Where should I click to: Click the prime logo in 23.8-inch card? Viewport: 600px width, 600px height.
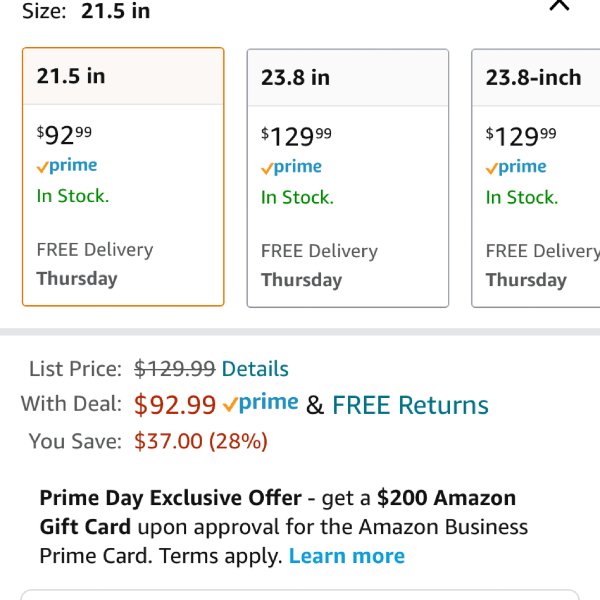[x=516, y=167]
